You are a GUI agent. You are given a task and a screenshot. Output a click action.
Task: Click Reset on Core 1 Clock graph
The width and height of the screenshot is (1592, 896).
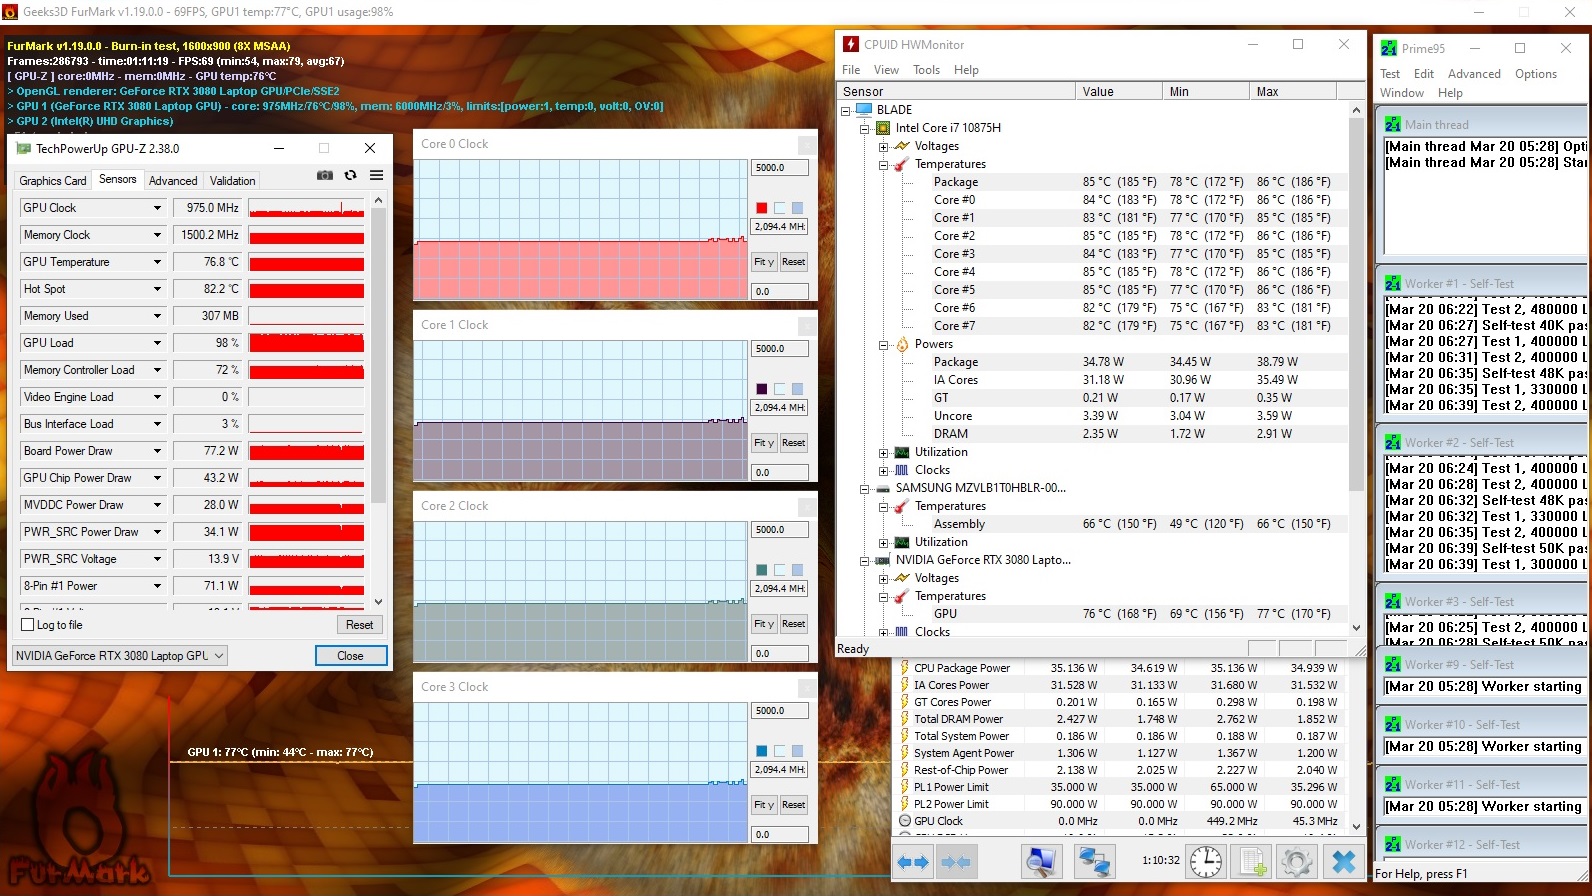pyautogui.click(x=793, y=443)
